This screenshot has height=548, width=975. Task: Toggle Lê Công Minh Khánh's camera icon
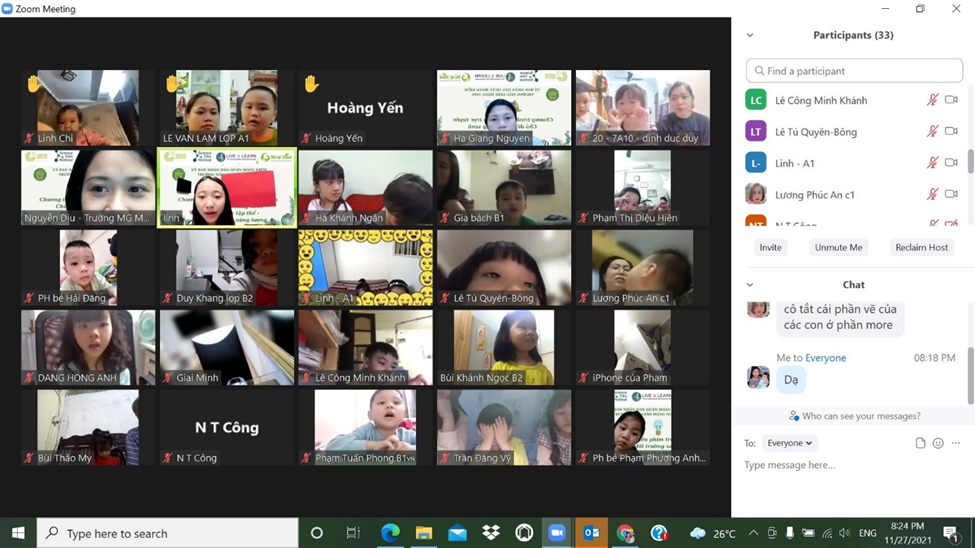tap(951, 100)
